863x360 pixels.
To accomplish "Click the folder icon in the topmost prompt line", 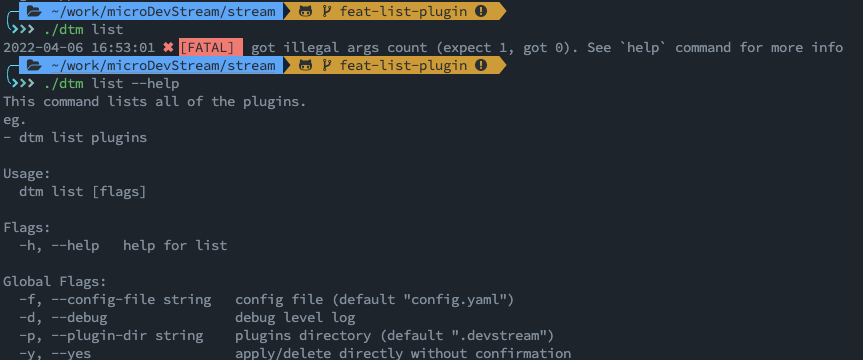I will (34, 10).
